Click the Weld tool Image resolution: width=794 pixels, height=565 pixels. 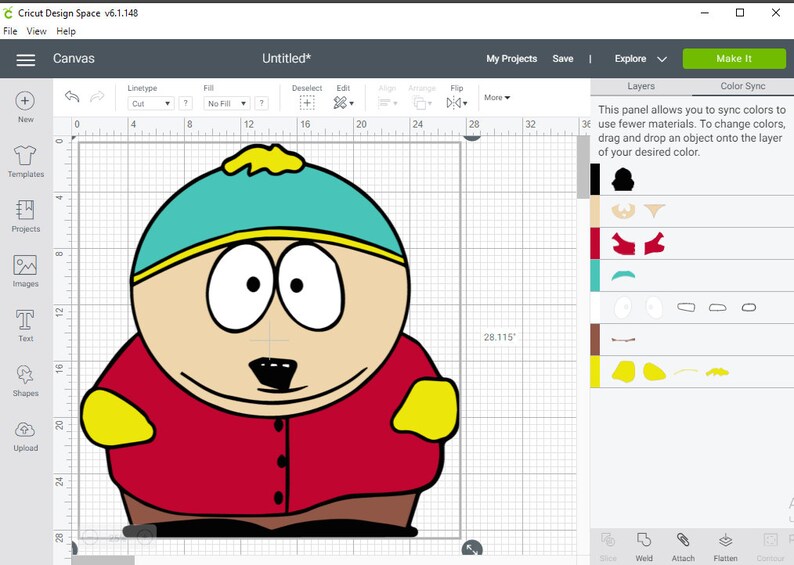(x=644, y=547)
